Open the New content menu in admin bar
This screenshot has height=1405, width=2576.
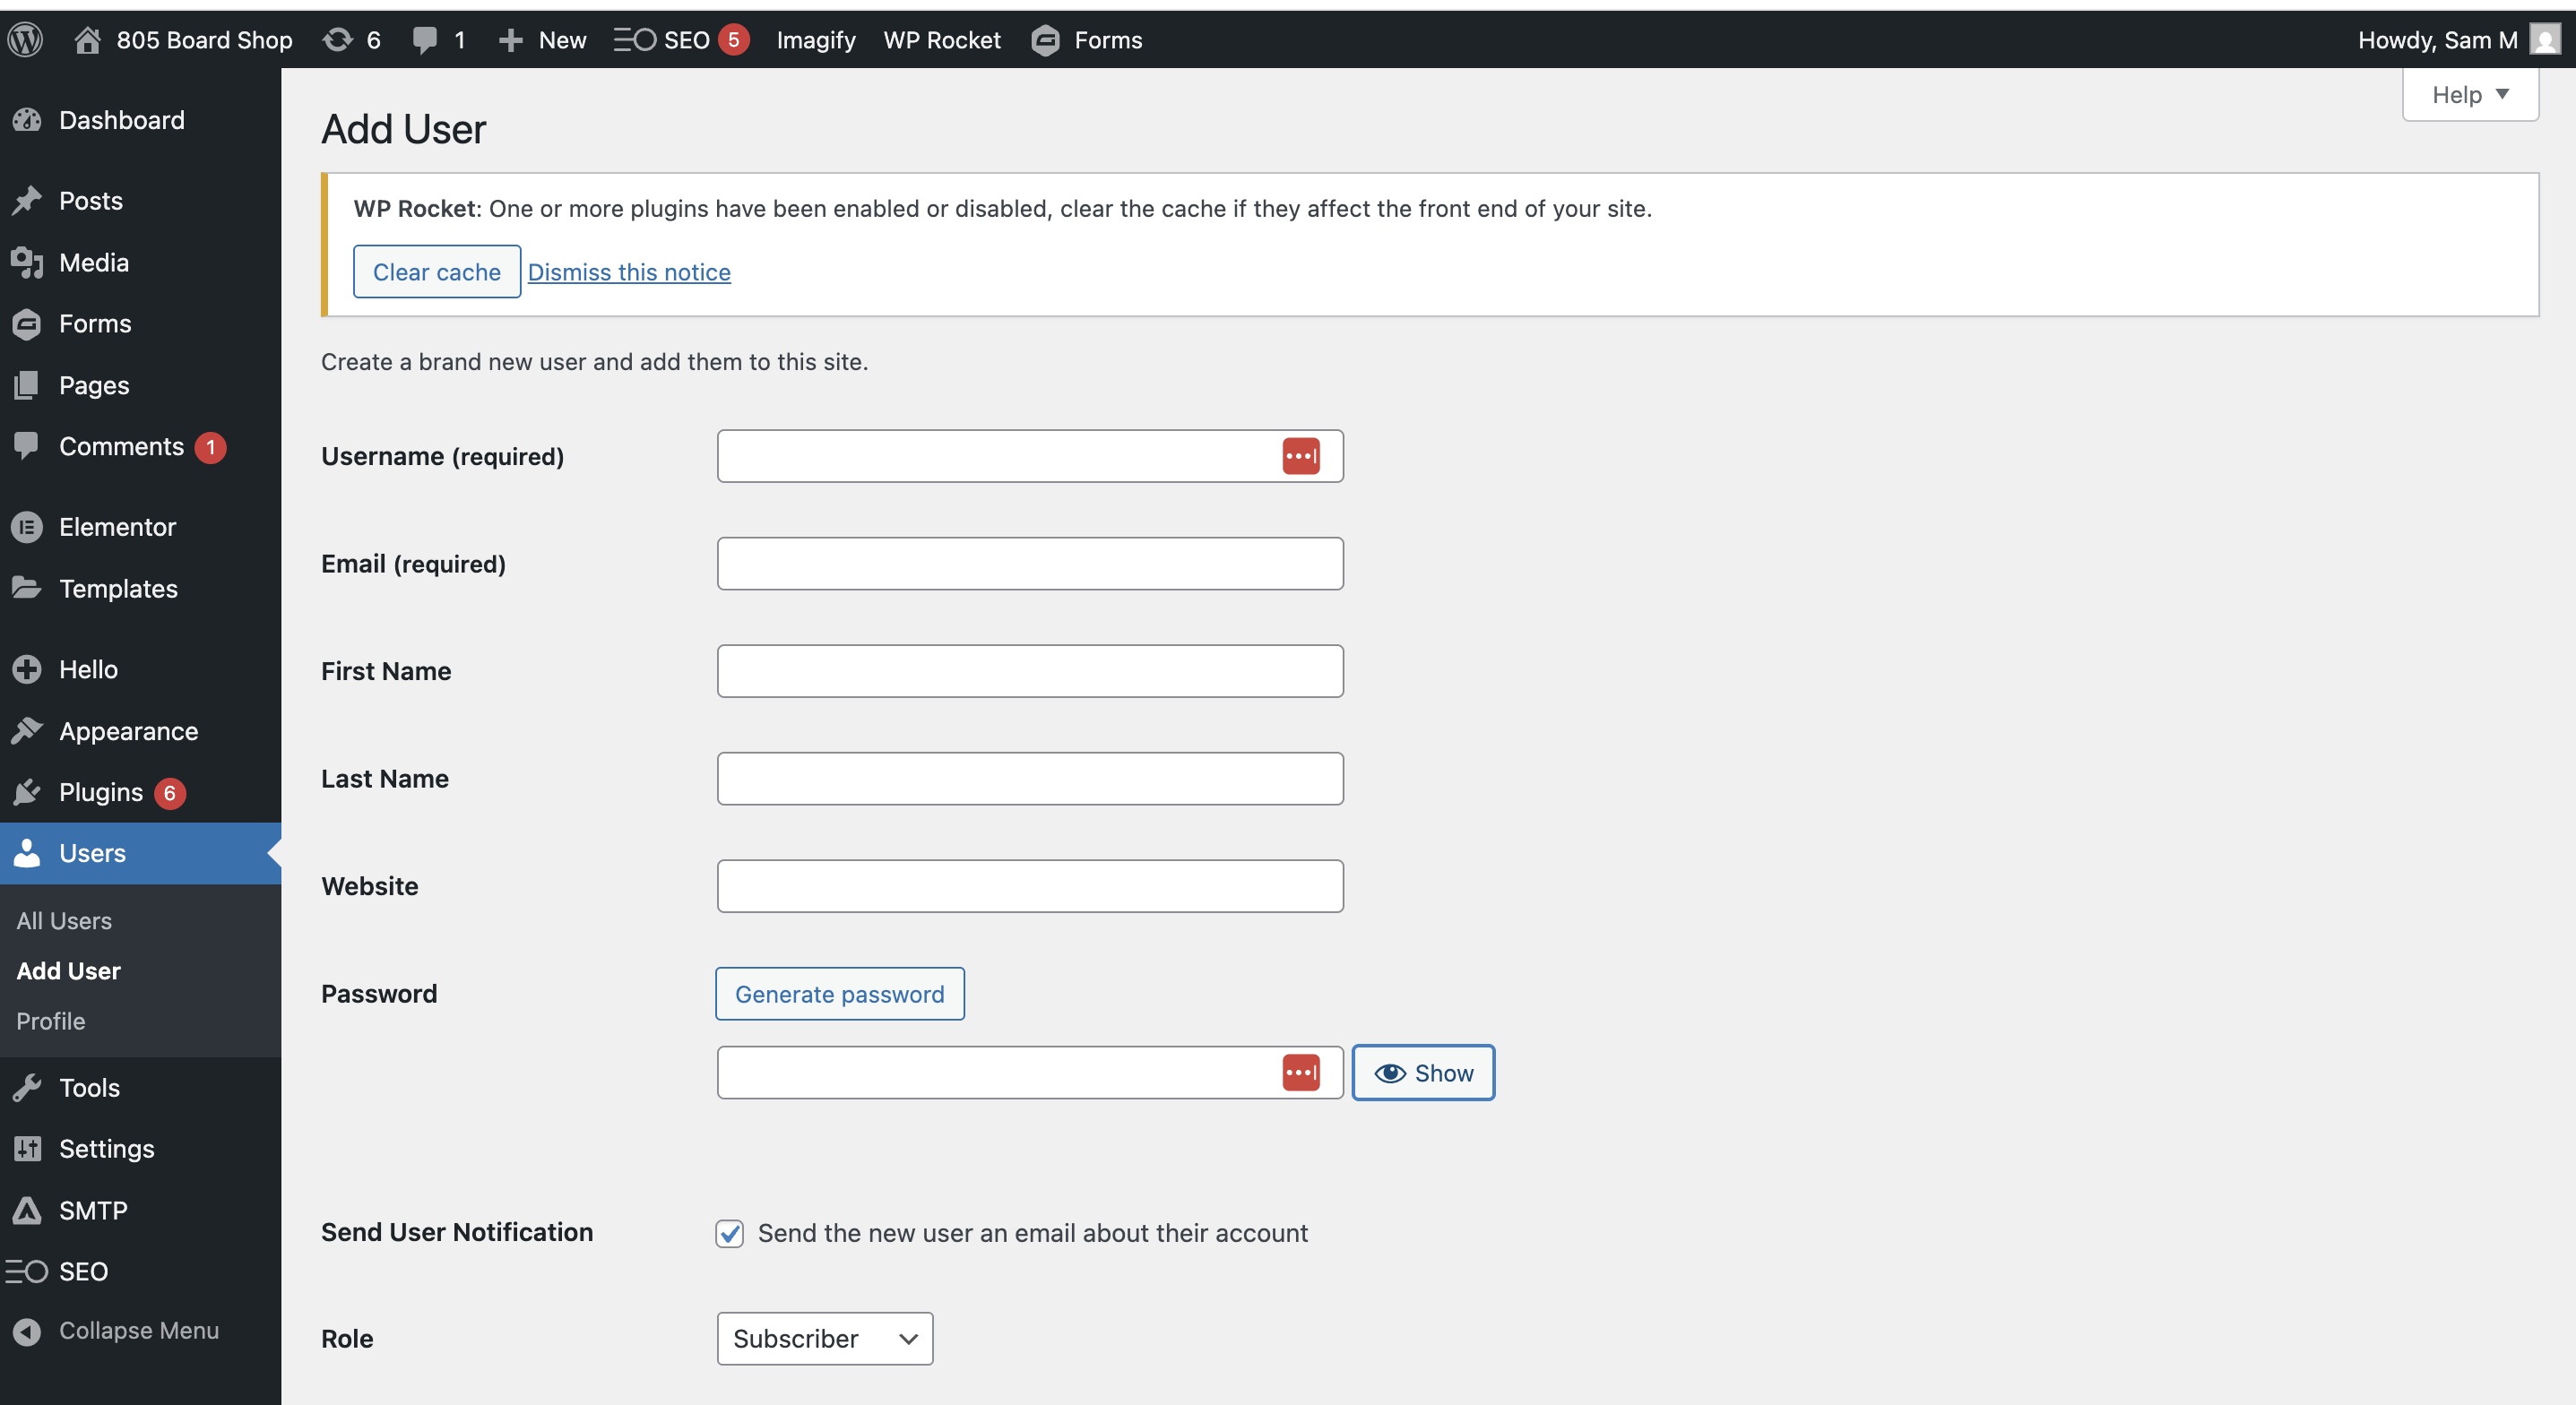(x=542, y=40)
